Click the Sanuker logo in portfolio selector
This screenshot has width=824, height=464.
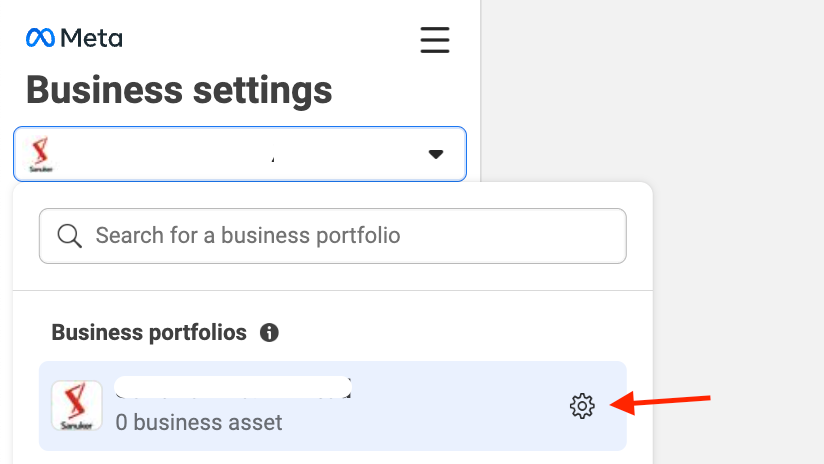click(40, 154)
